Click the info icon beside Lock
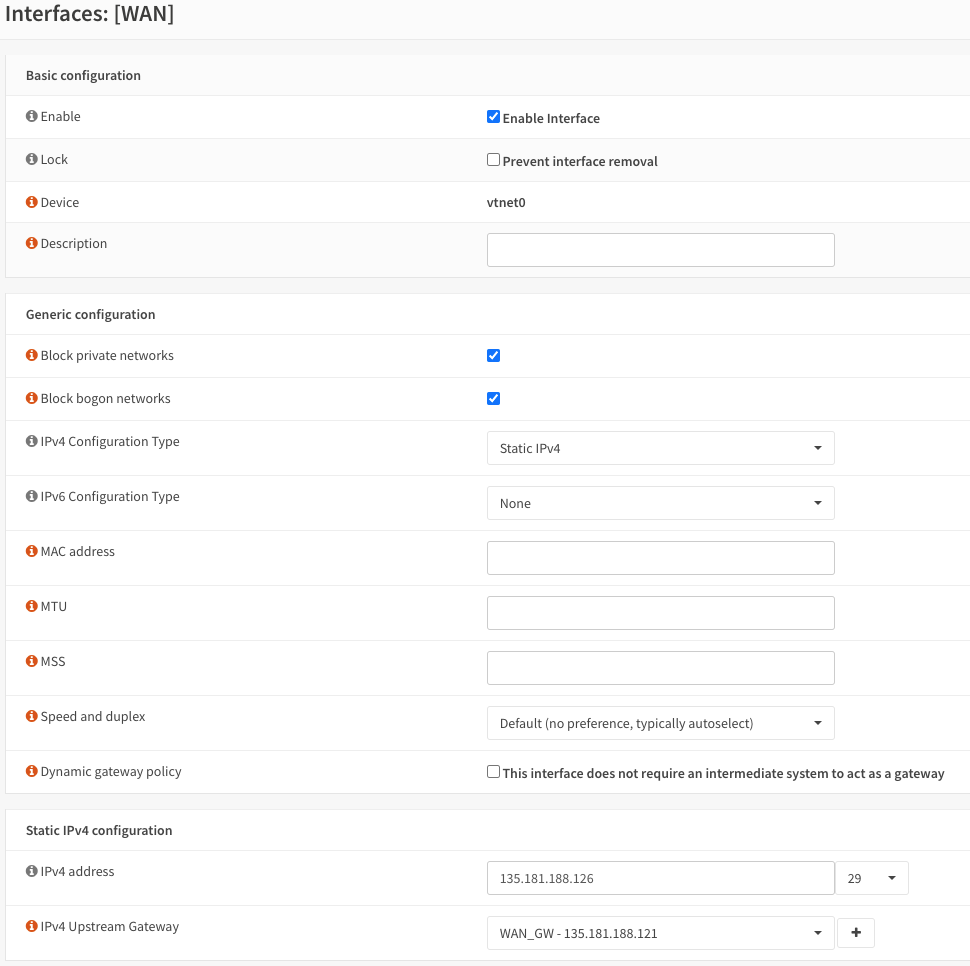 pos(32,159)
